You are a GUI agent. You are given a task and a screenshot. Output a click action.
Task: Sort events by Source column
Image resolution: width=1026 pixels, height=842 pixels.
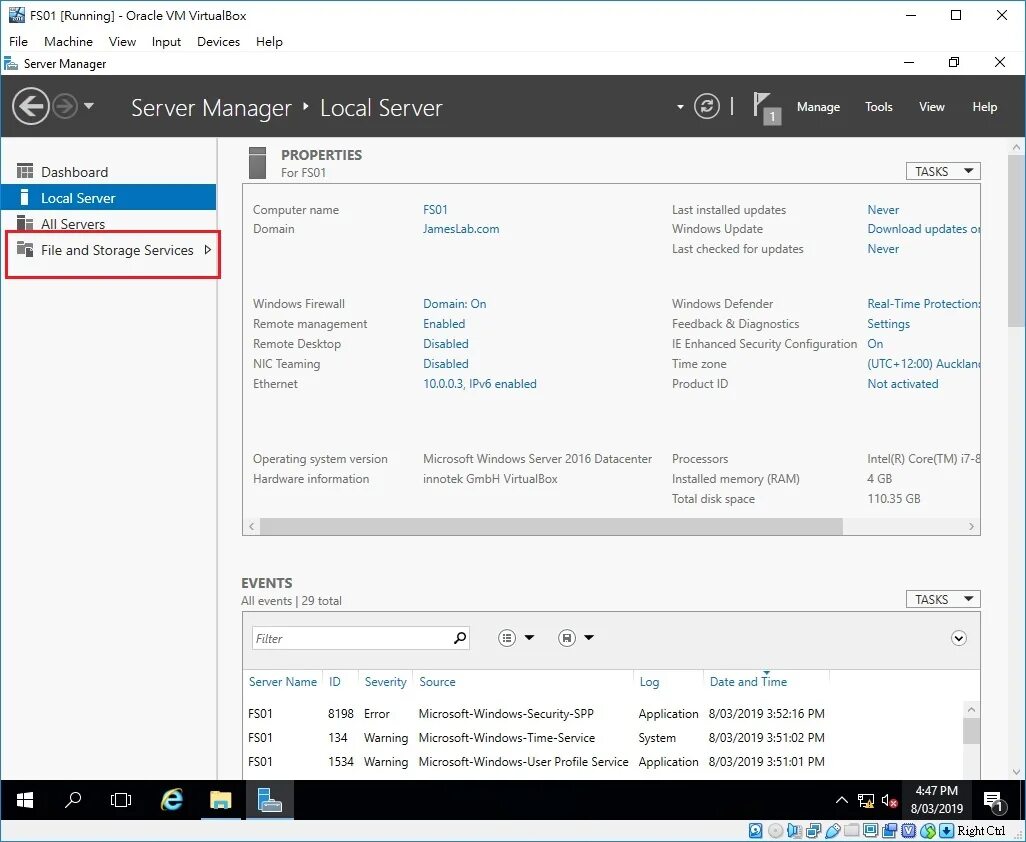pos(437,682)
